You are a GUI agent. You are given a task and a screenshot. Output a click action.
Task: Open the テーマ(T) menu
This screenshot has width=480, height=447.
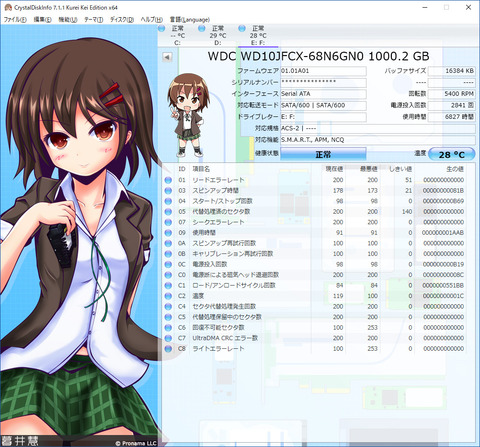[x=93, y=19]
